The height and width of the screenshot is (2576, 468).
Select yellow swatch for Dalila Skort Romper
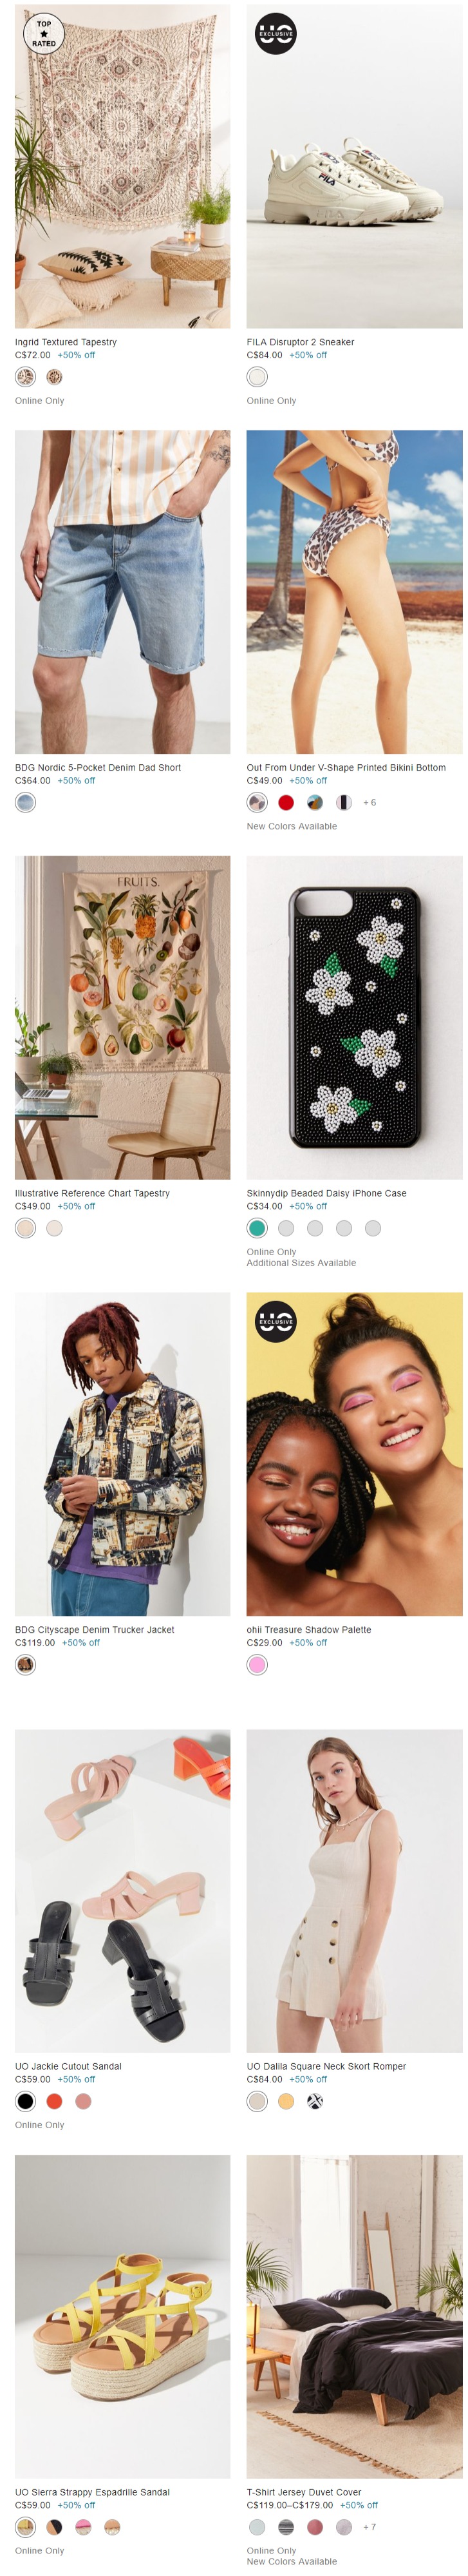click(x=286, y=2101)
